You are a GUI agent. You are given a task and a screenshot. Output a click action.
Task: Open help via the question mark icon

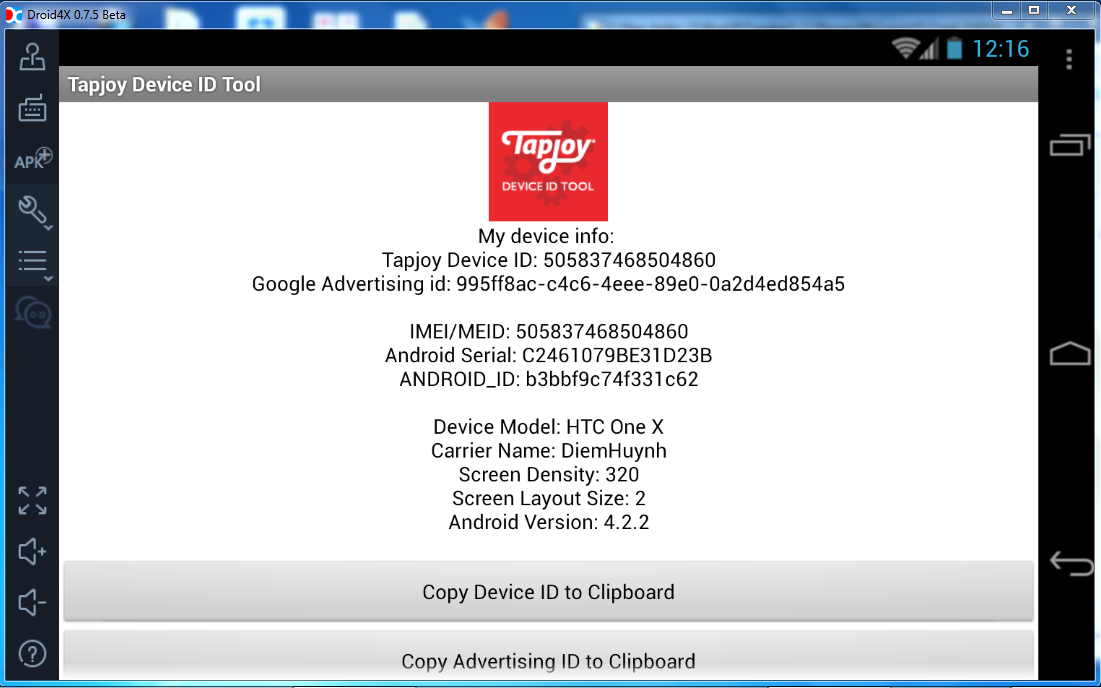click(32, 654)
